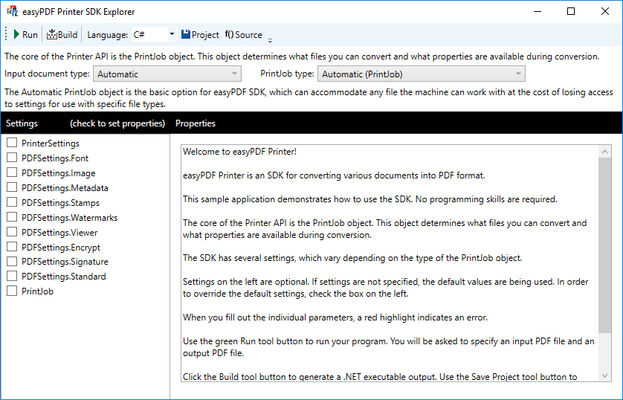Enable the PDFSettings.Standard checkbox

pos(12,276)
